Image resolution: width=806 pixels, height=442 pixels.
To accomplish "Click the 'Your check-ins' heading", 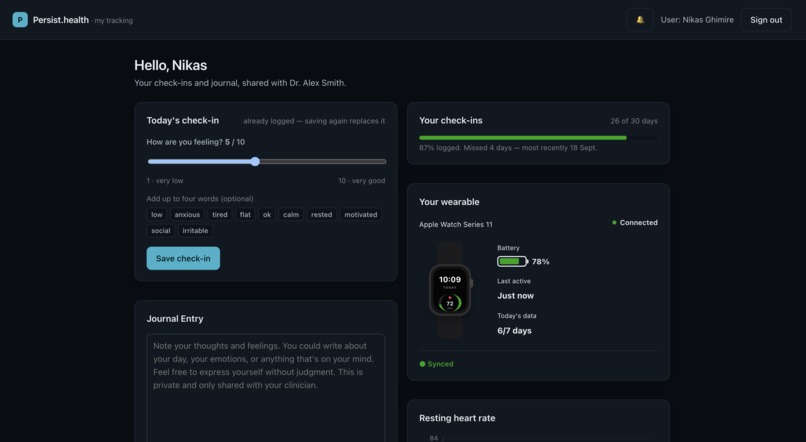I will pyautogui.click(x=451, y=120).
